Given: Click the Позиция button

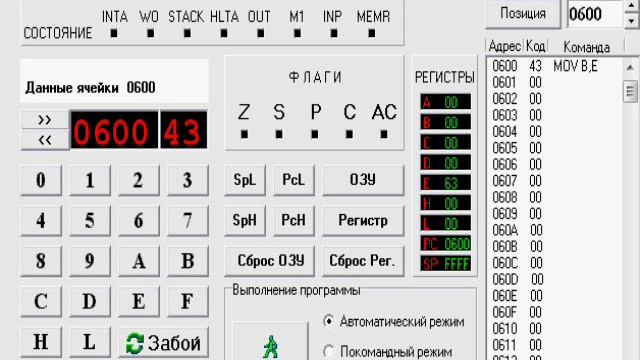Looking at the screenshot, I should click(523, 14).
